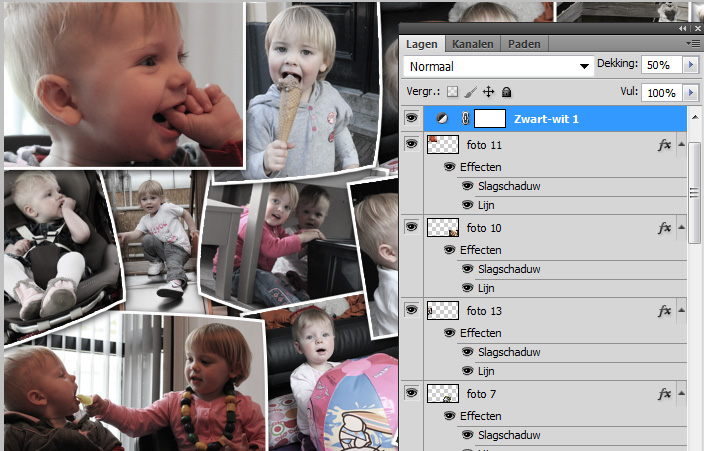Viewport: 704px width, 451px height.
Task: Select the layer named foto 10
Action: click(484, 228)
